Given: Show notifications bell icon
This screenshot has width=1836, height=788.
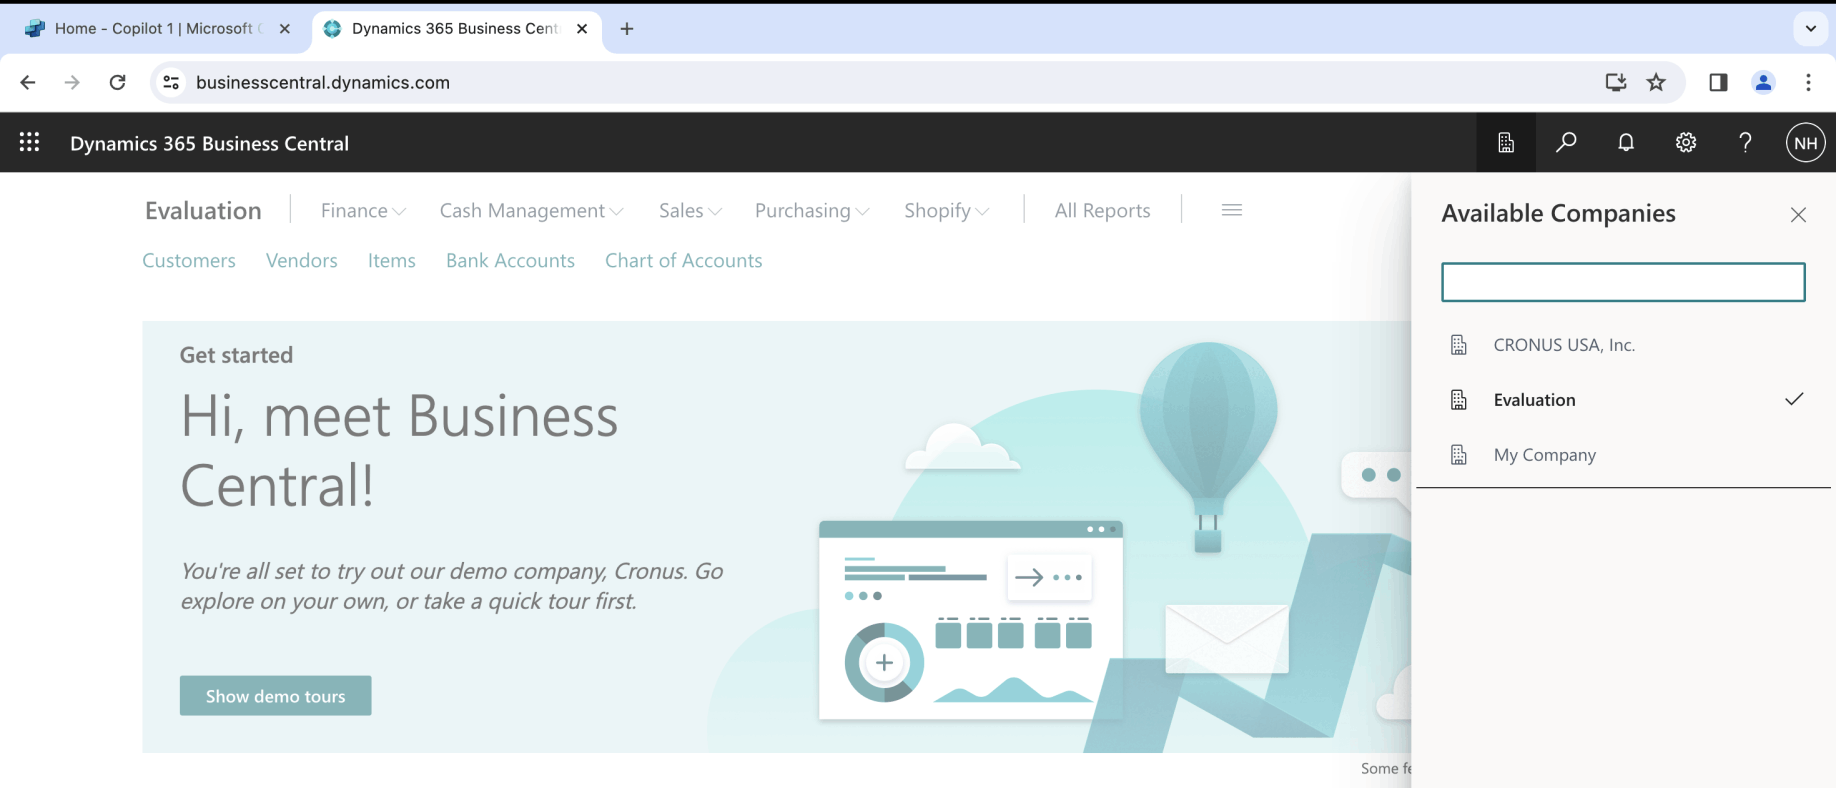Looking at the screenshot, I should point(1626,143).
